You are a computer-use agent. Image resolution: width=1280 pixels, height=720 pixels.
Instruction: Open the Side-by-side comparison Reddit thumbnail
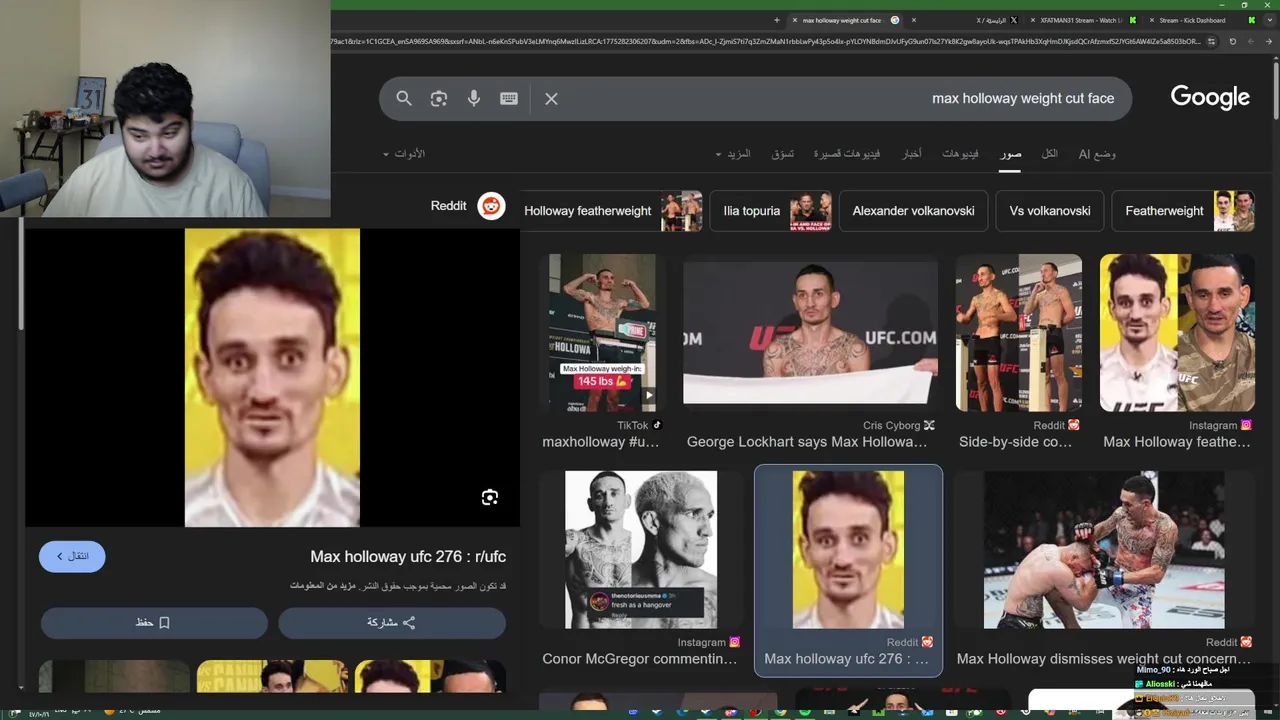[1018, 333]
